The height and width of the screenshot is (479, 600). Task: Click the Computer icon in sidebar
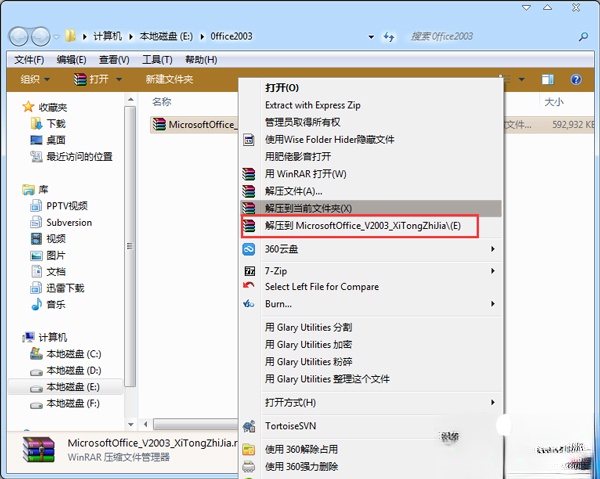point(29,337)
